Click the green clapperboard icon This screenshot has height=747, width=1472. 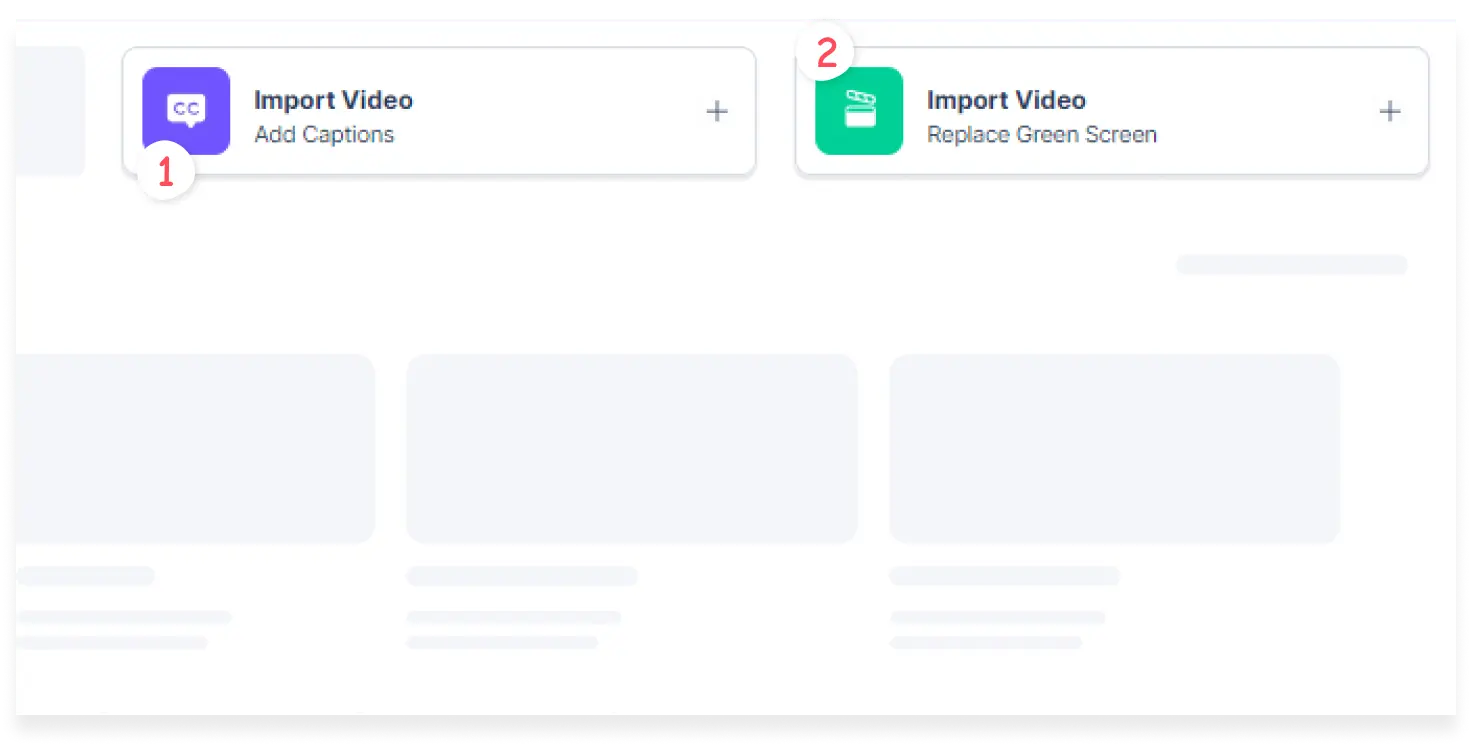point(859,111)
